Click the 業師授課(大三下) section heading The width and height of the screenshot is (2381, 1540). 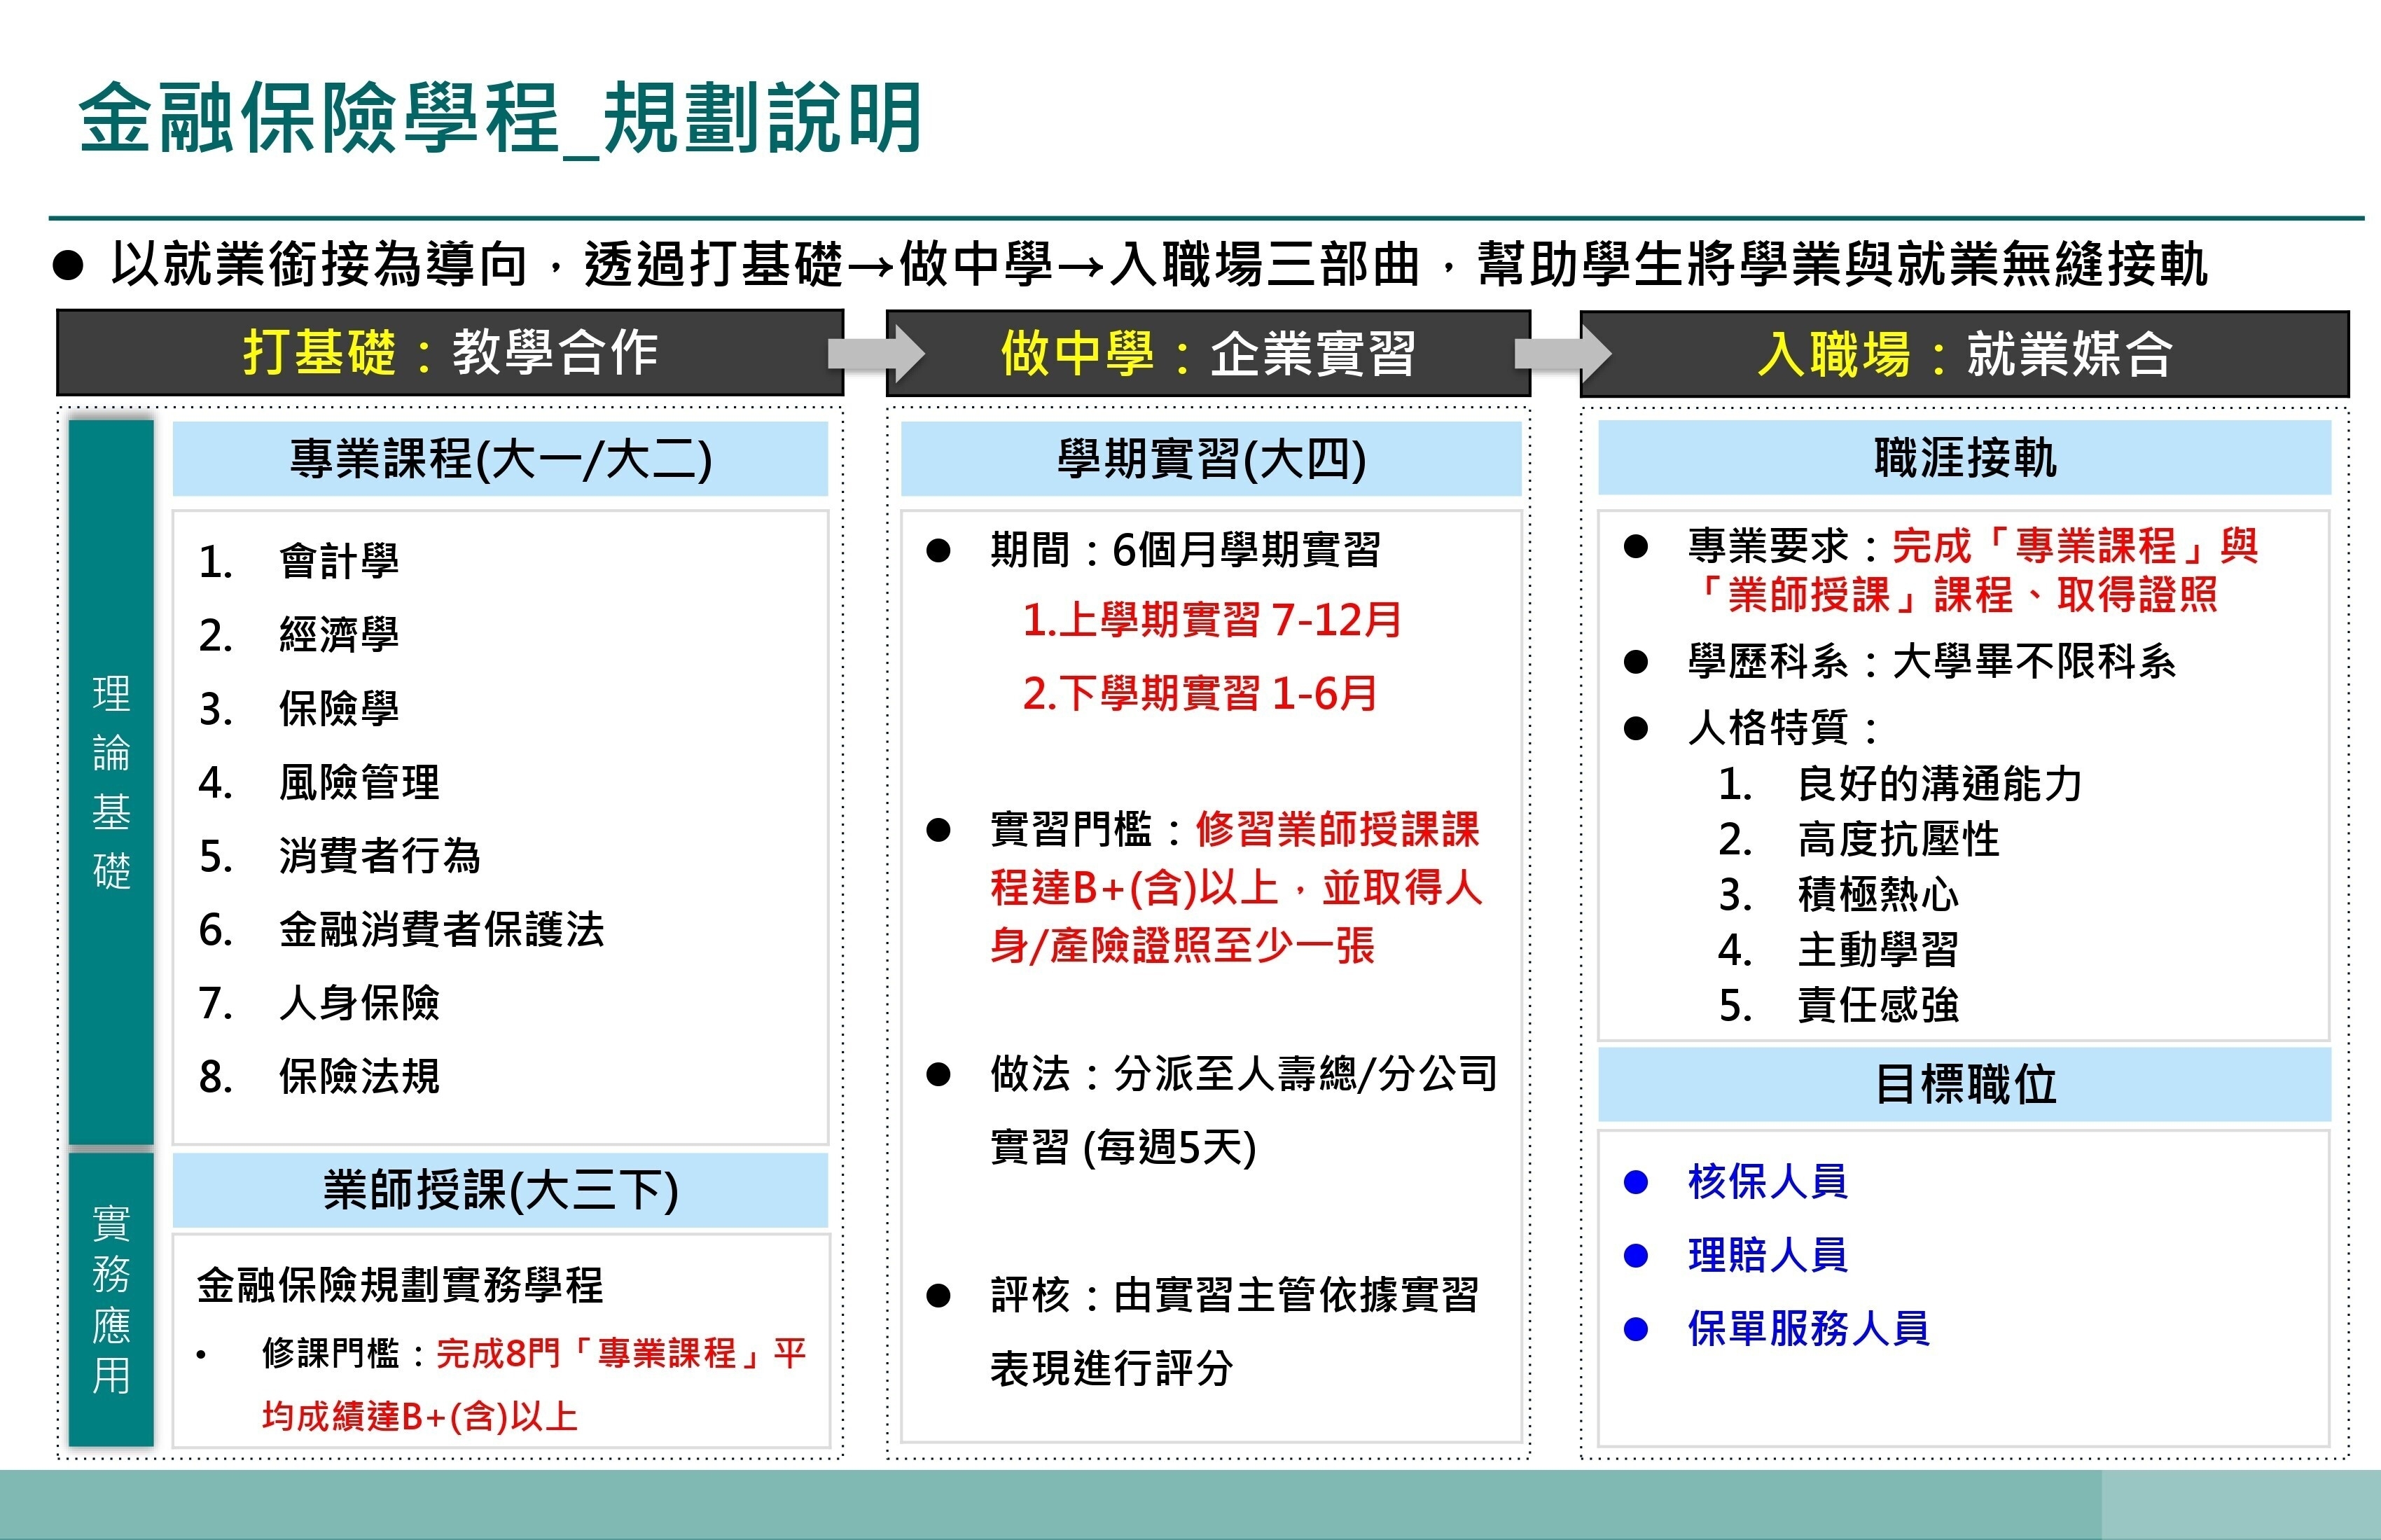pos(500,1190)
